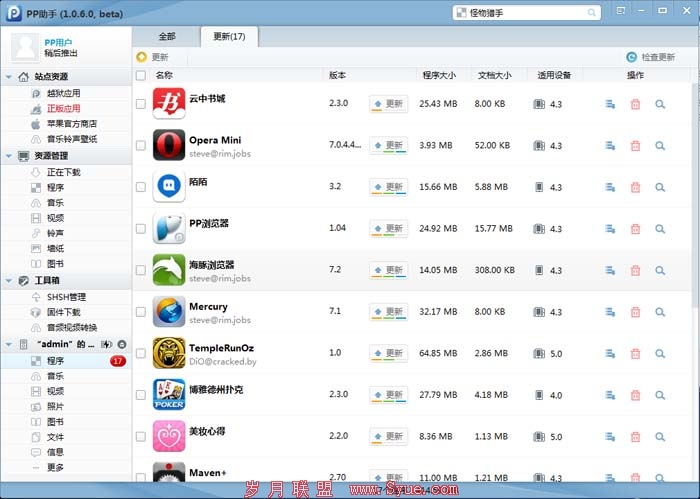Open 铃声 under 资源管理

tap(55, 233)
